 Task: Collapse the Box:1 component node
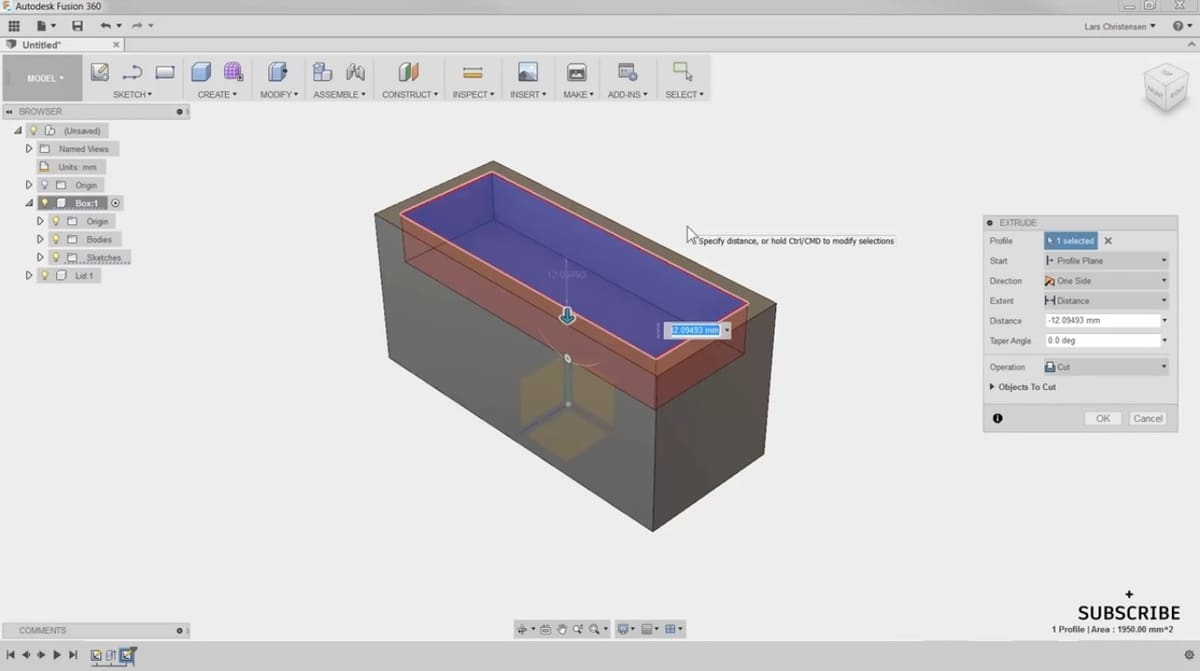29,203
